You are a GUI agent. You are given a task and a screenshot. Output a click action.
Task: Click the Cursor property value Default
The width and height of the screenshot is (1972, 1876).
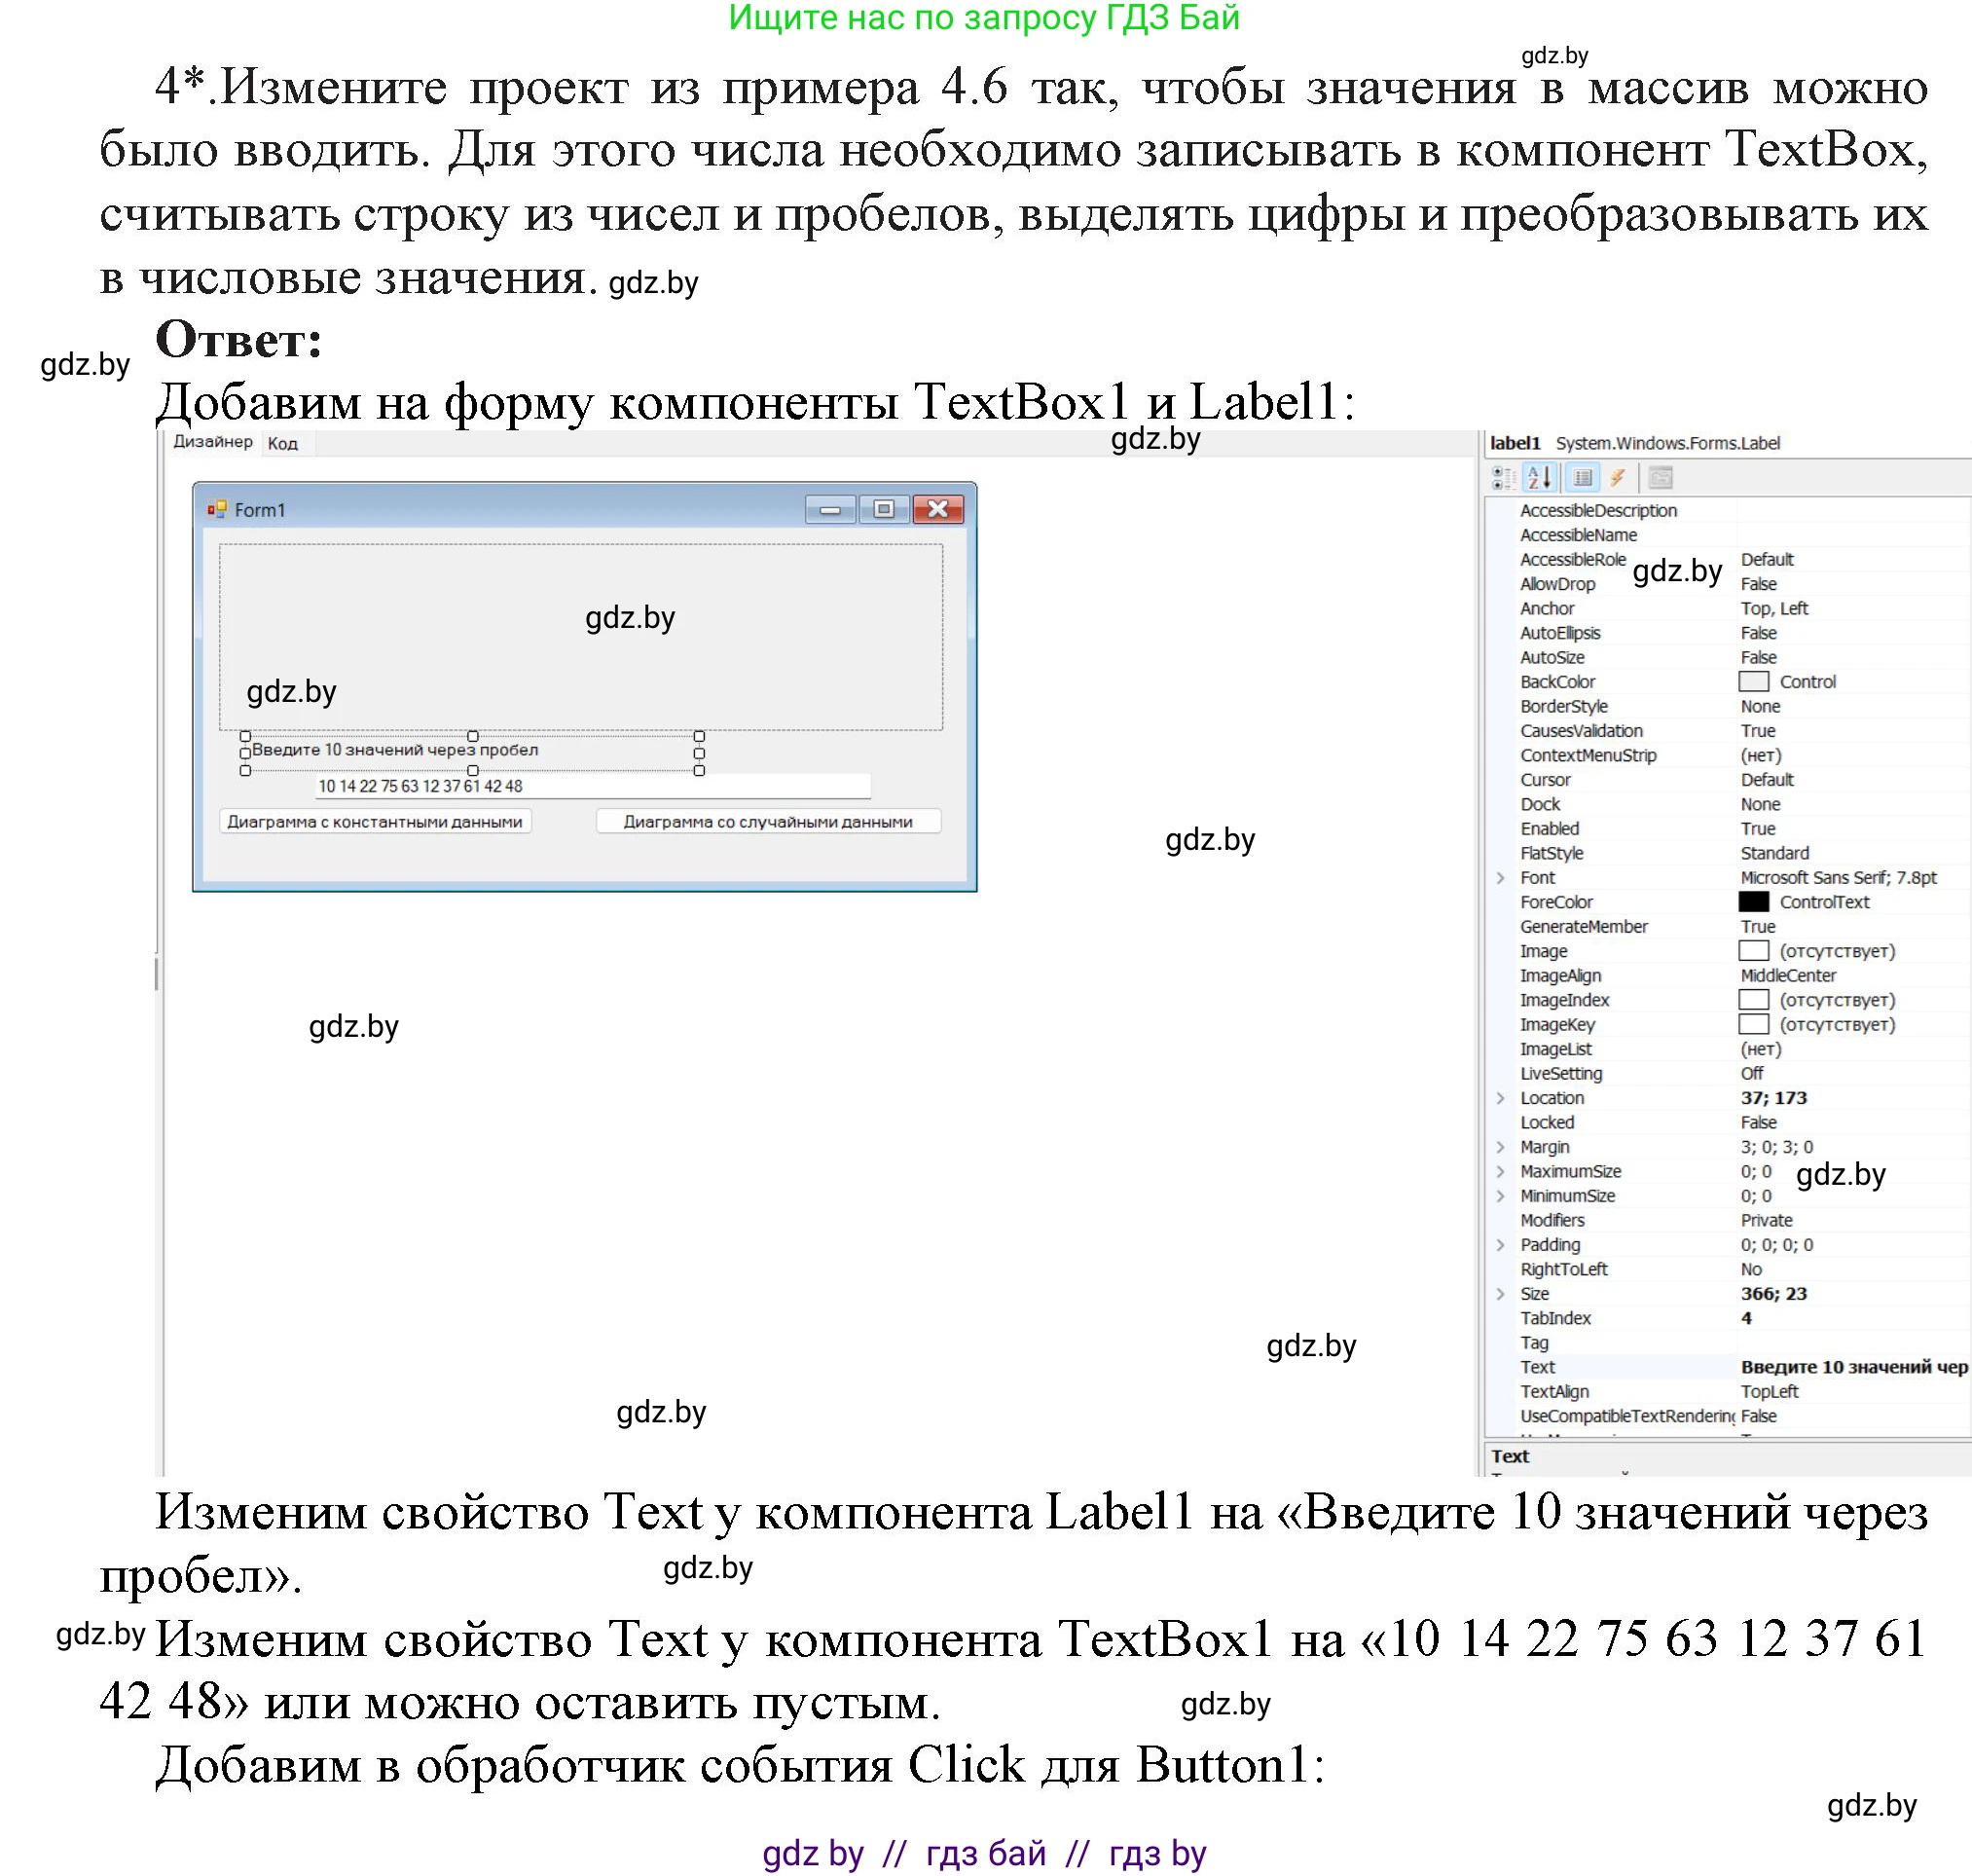point(1766,780)
